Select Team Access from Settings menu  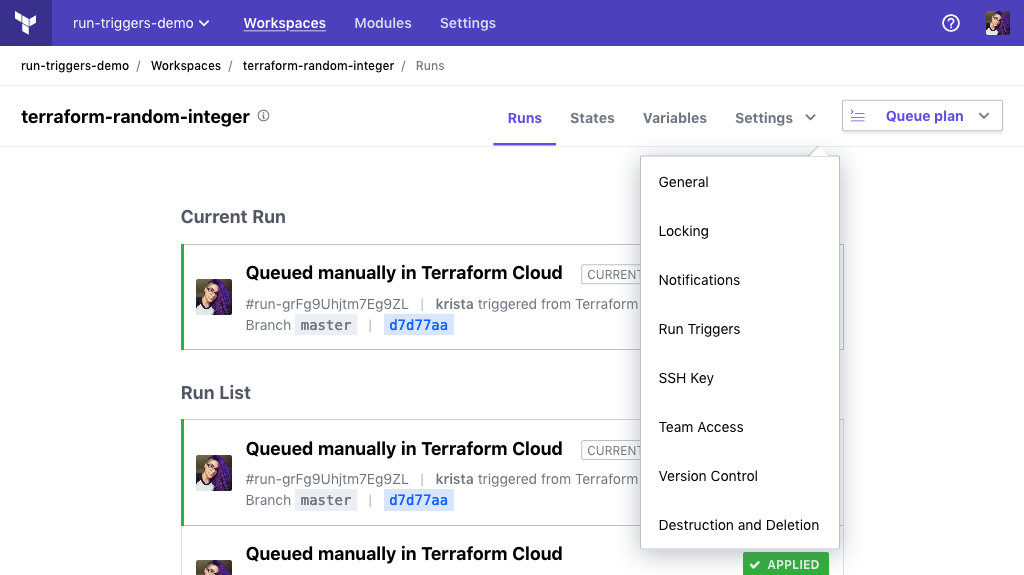point(740,427)
